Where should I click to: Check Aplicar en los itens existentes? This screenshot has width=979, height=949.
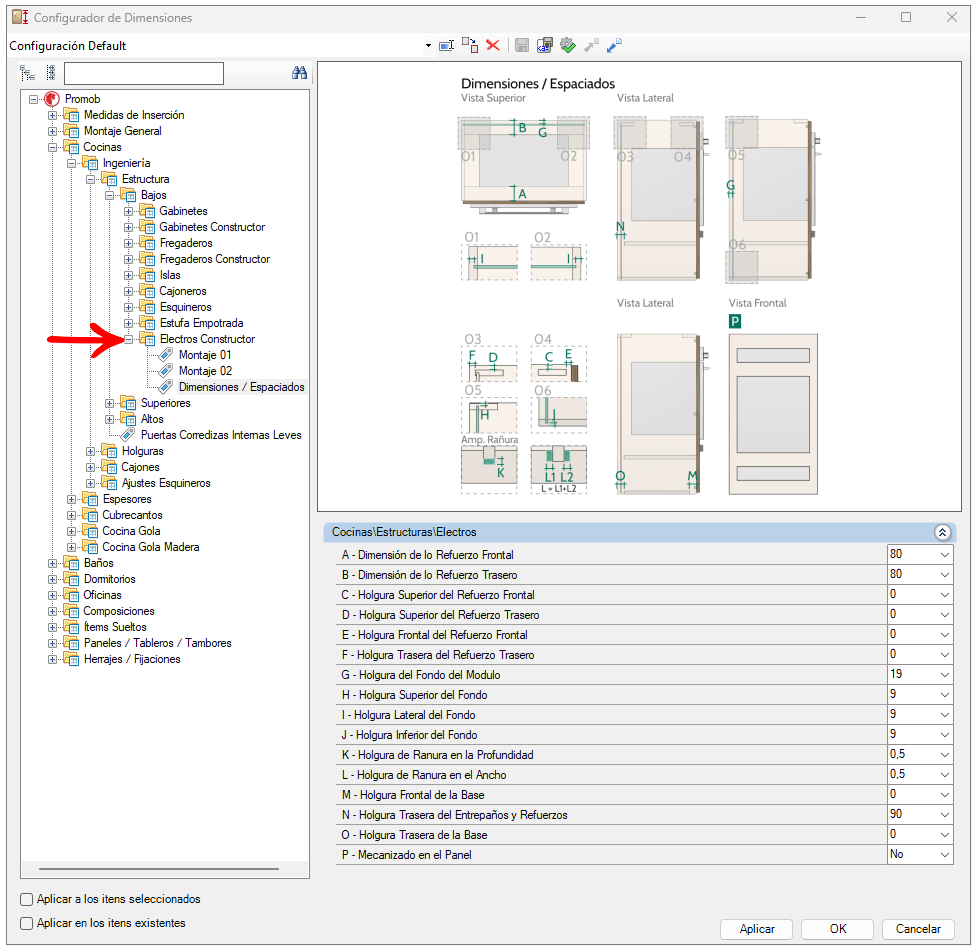pos(26,923)
